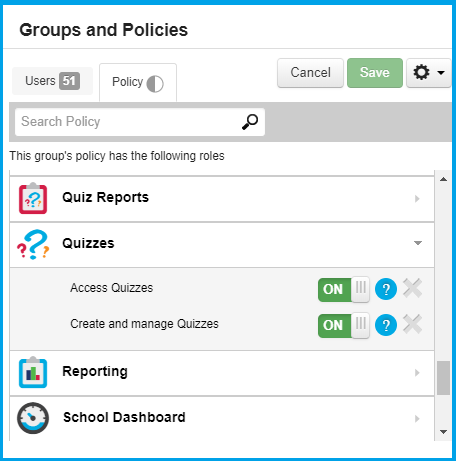Focus the Search Policy field
Screen dimensions: 456x461
(x=140, y=122)
